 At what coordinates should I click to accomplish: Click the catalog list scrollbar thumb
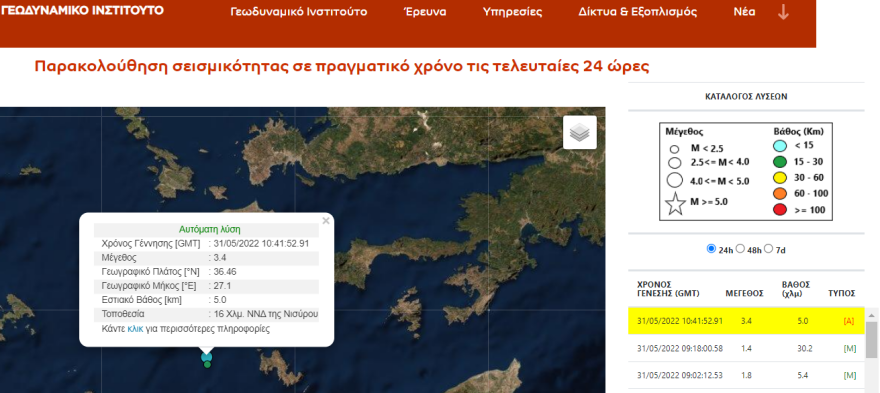click(x=872, y=339)
